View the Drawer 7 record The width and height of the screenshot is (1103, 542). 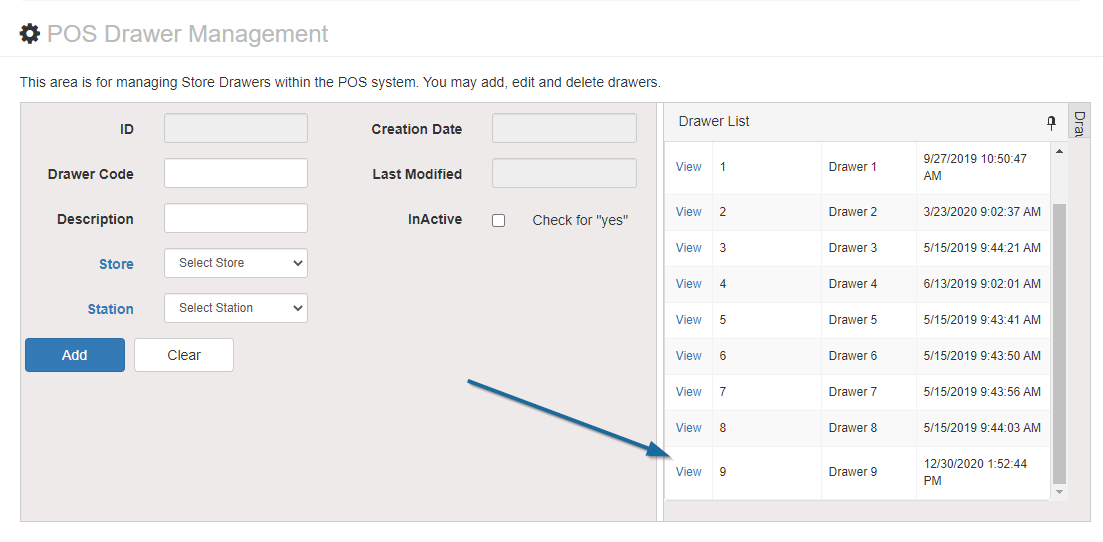point(689,391)
